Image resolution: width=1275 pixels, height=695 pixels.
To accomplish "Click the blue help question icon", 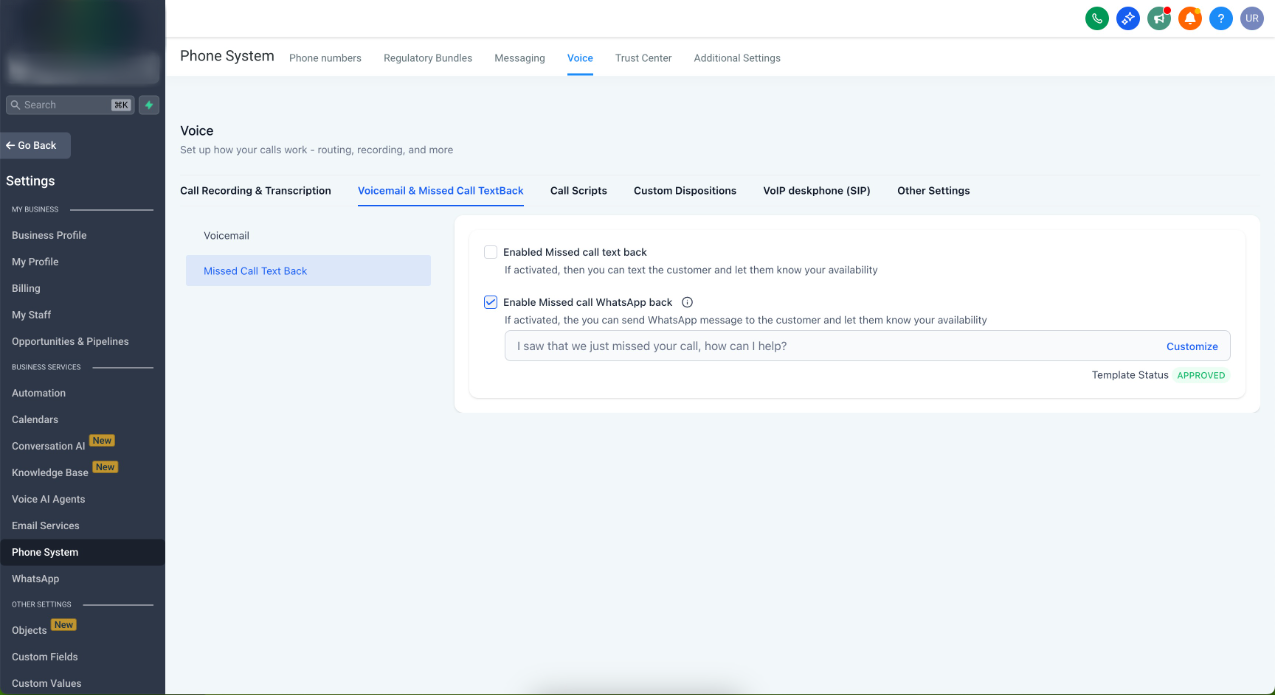I will [1220, 18].
